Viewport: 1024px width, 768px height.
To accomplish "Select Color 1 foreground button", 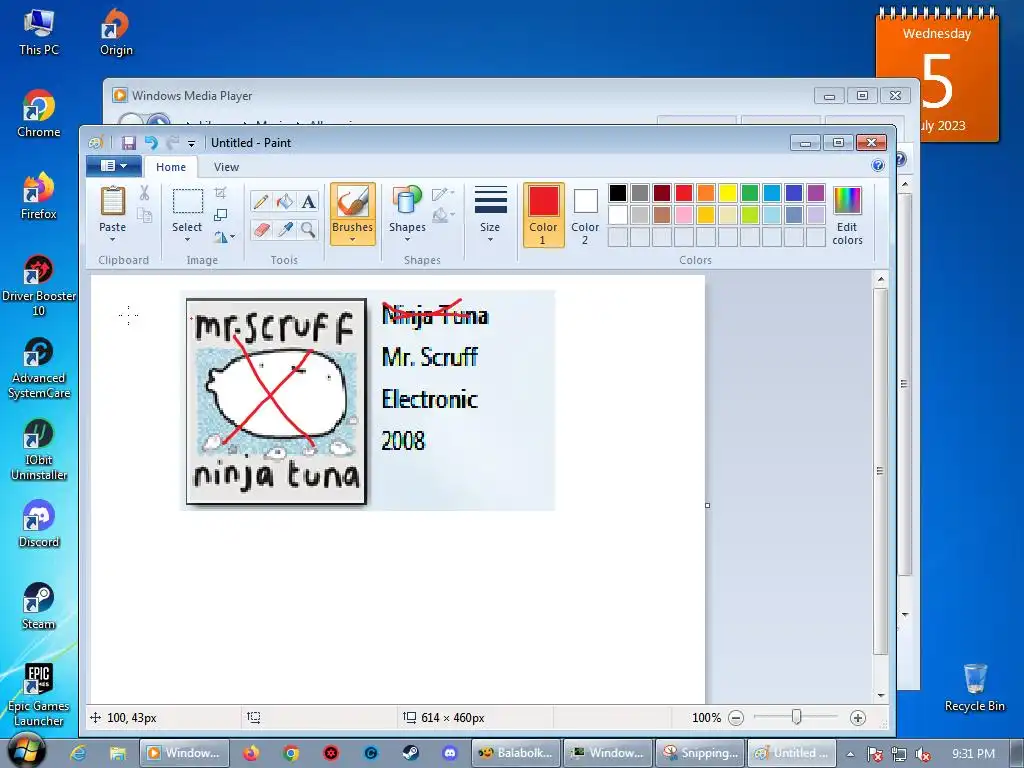I will (x=543, y=215).
